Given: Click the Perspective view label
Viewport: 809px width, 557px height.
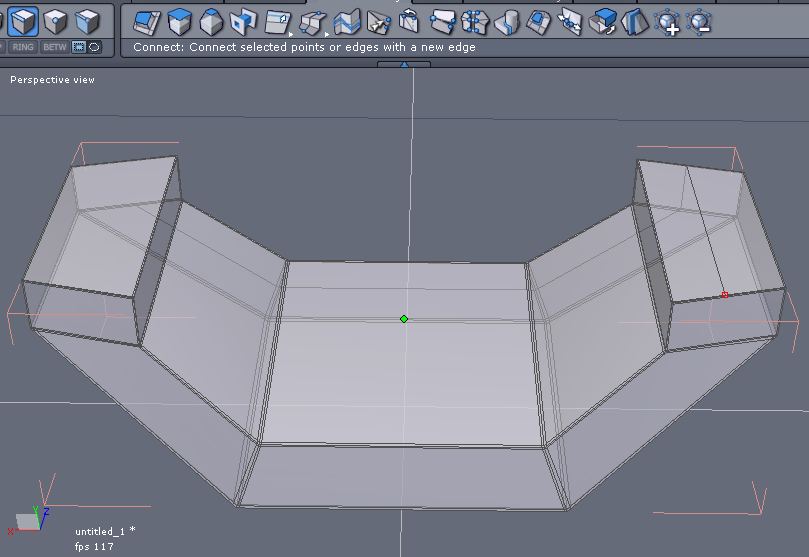Looking at the screenshot, I should coord(53,80).
